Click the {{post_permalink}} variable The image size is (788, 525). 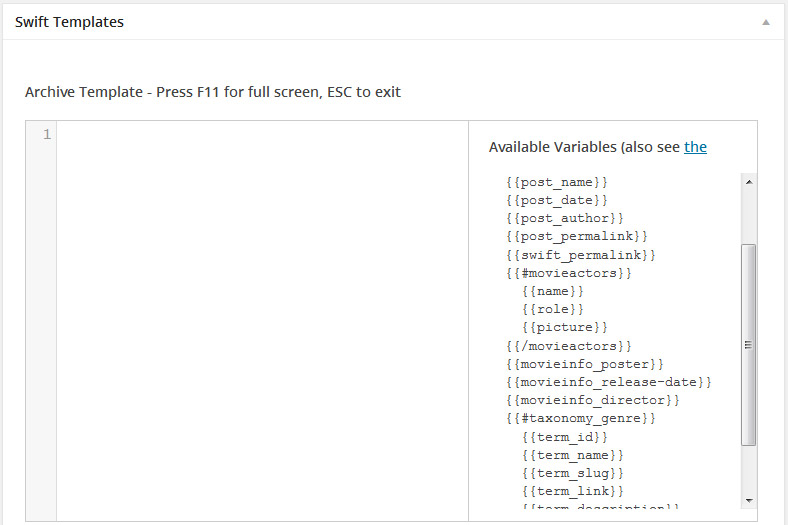click(577, 236)
